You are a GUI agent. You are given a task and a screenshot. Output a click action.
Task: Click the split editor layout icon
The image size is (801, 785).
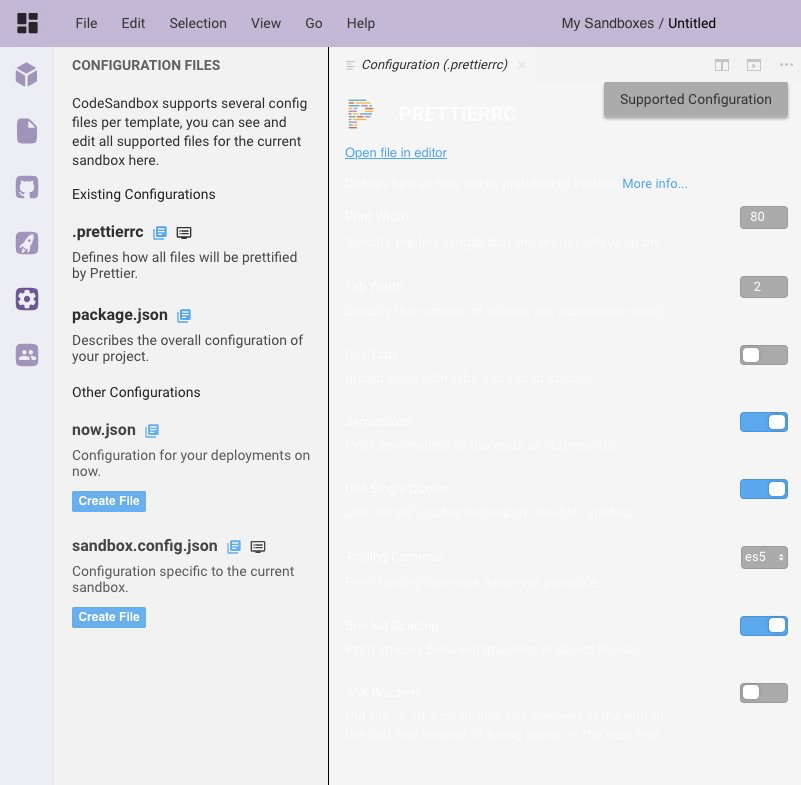click(x=722, y=65)
